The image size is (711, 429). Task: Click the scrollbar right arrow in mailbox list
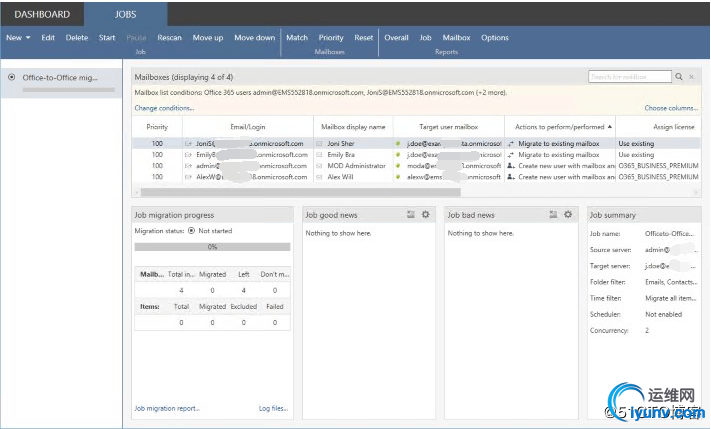pos(696,192)
